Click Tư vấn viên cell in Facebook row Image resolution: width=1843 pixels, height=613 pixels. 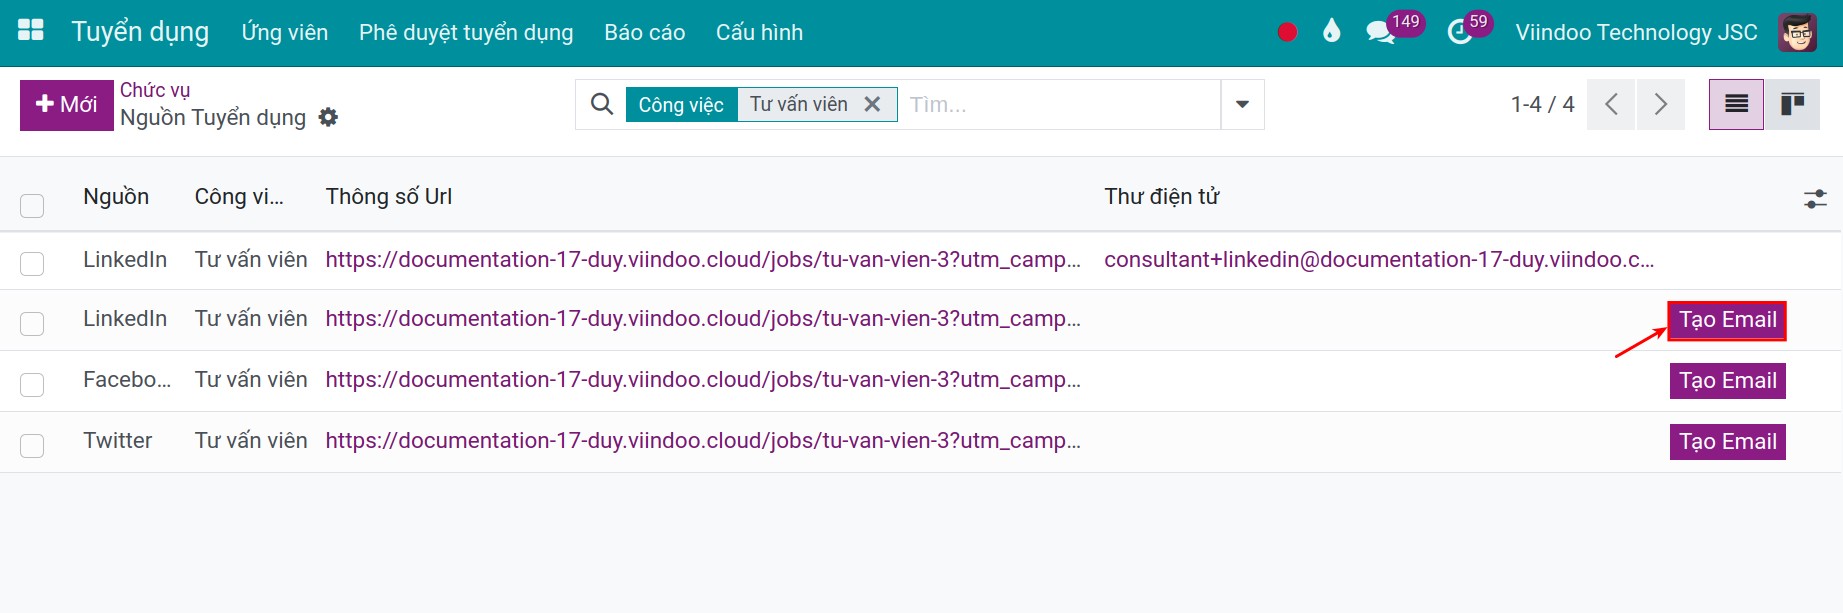(251, 380)
